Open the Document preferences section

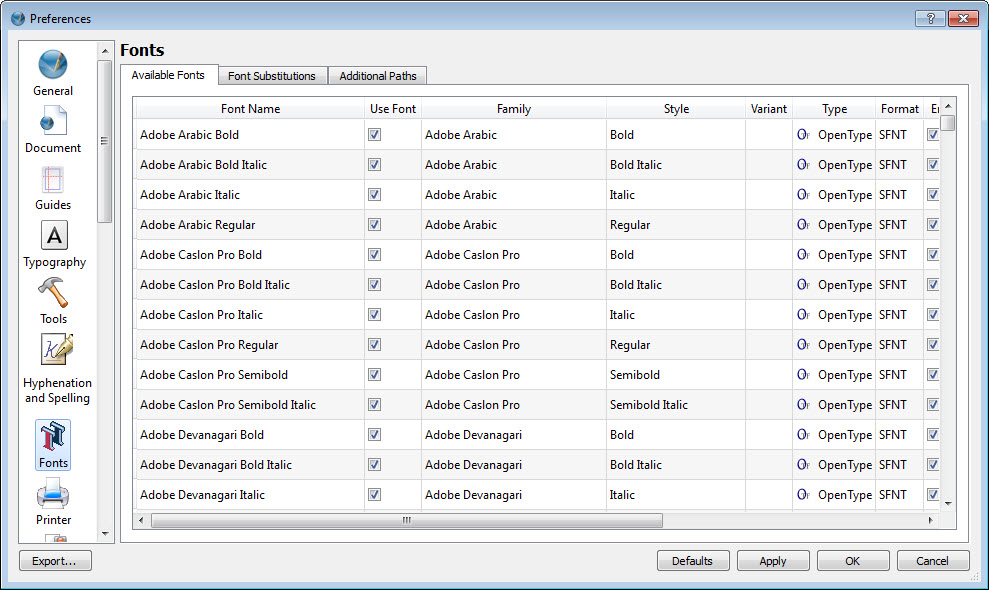[x=53, y=130]
